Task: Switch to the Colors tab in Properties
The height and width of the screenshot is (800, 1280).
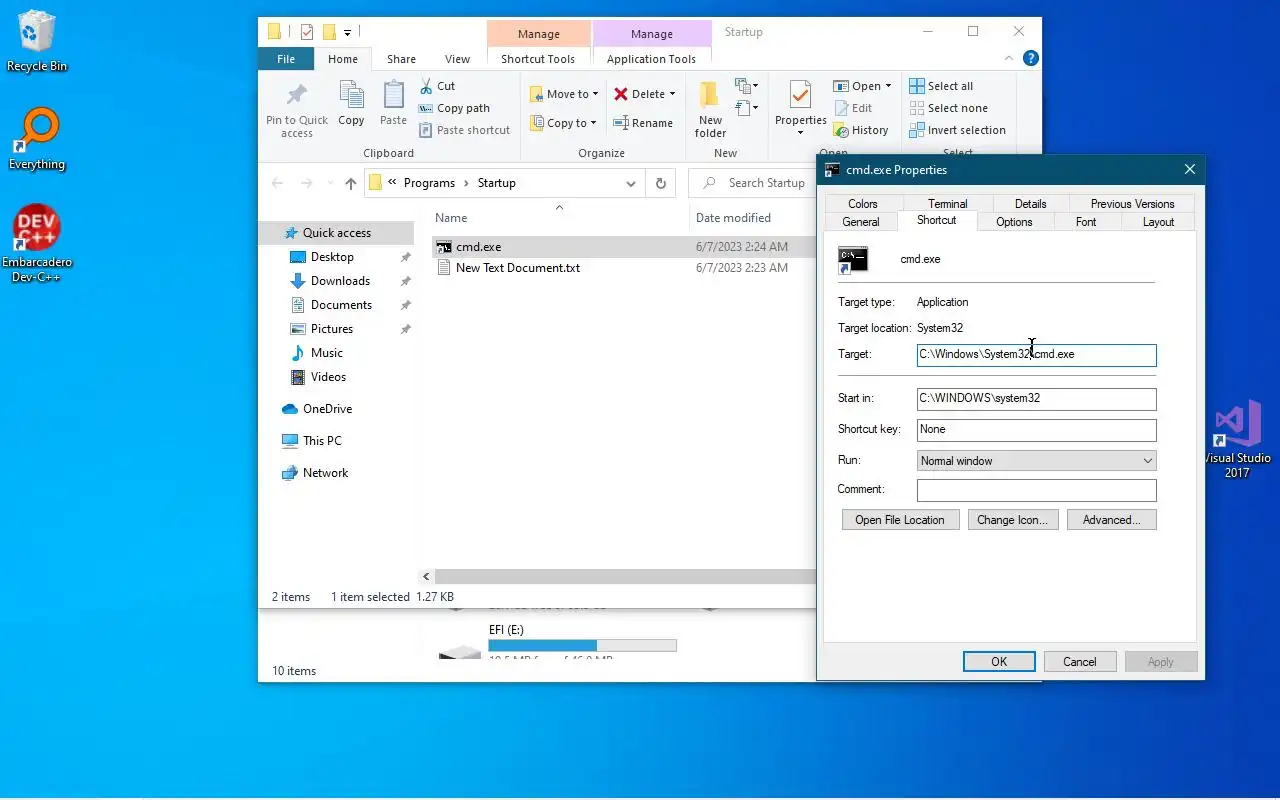Action: [x=863, y=204]
